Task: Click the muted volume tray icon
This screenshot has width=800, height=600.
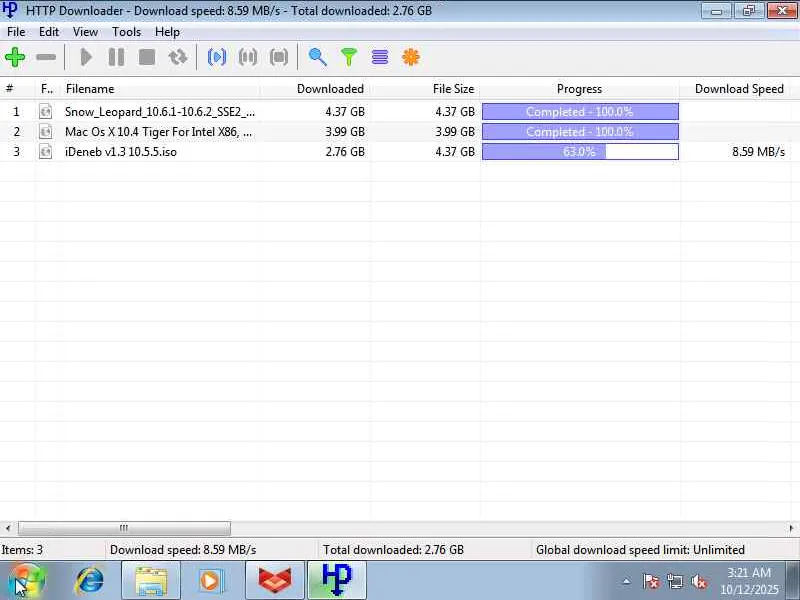Action: click(x=698, y=581)
